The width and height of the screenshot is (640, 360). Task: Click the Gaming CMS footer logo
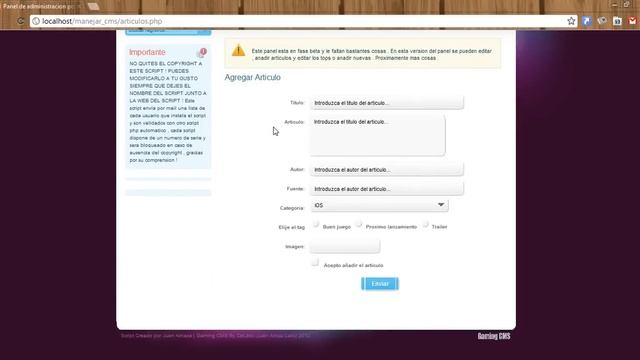tap(494, 336)
